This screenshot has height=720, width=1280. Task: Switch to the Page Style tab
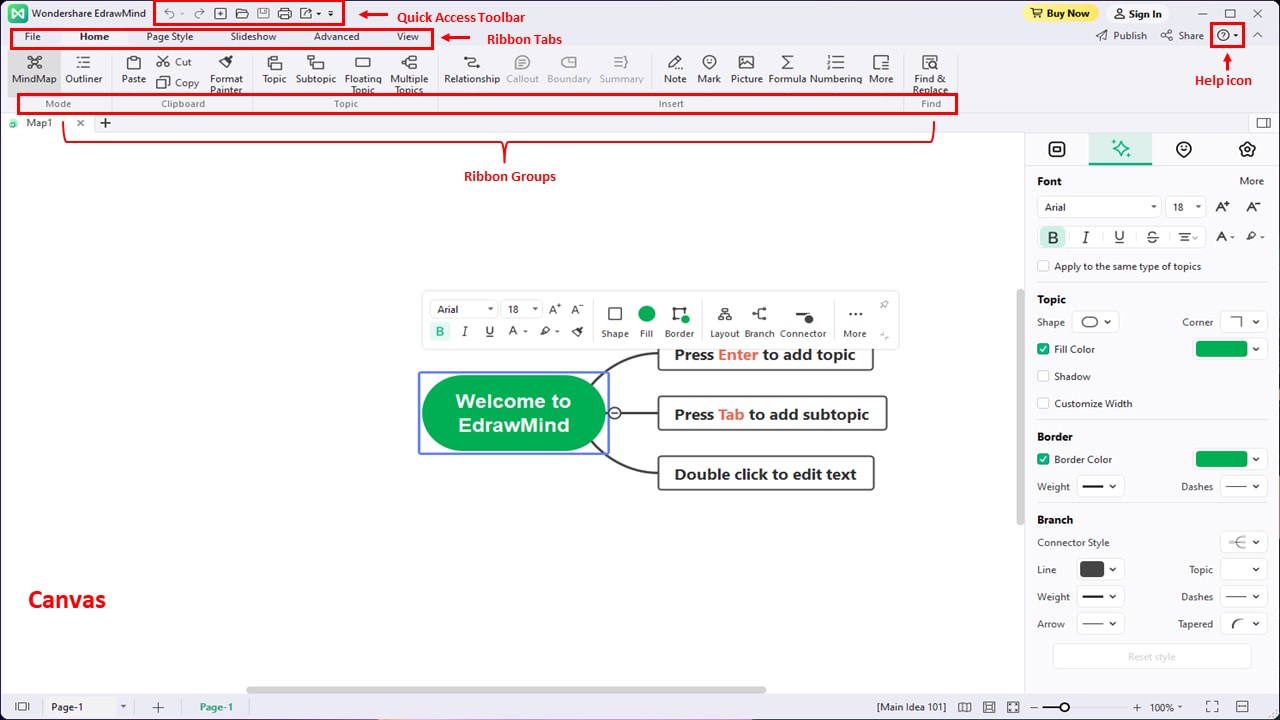pyautogui.click(x=170, y=37)
